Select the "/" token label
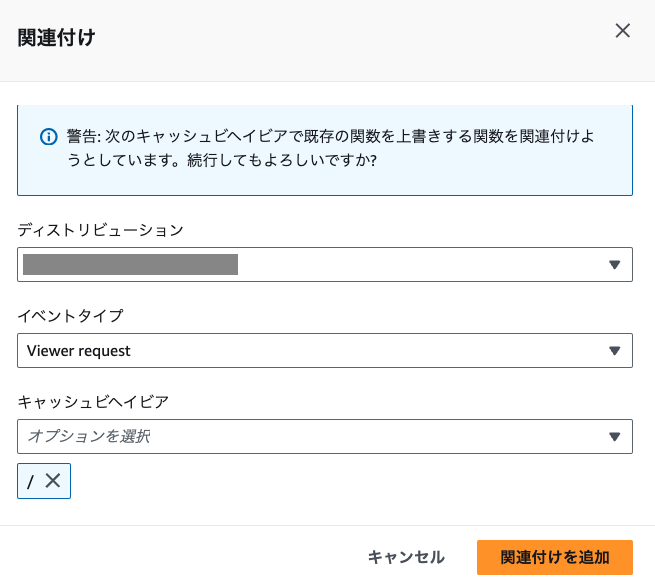Screen dimensions: 655x587 pos(30,482)
